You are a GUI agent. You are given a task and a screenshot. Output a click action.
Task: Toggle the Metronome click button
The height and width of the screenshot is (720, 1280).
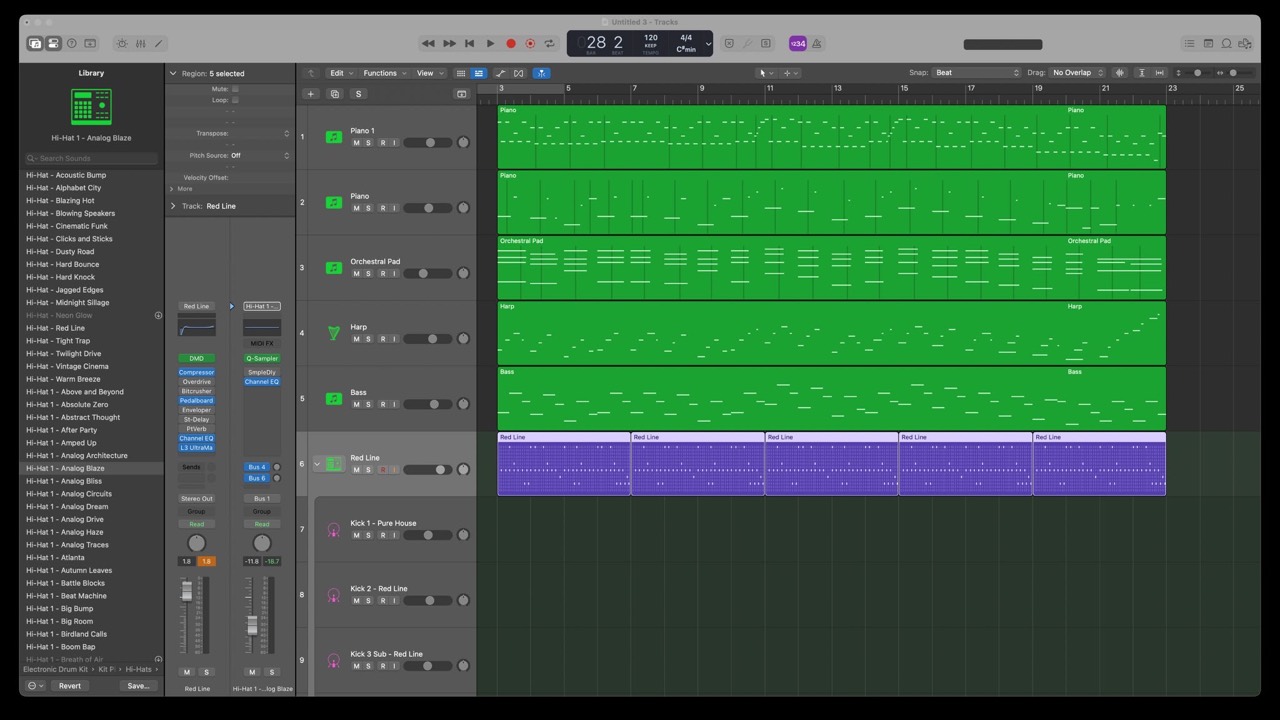click(x=817, y=44)
